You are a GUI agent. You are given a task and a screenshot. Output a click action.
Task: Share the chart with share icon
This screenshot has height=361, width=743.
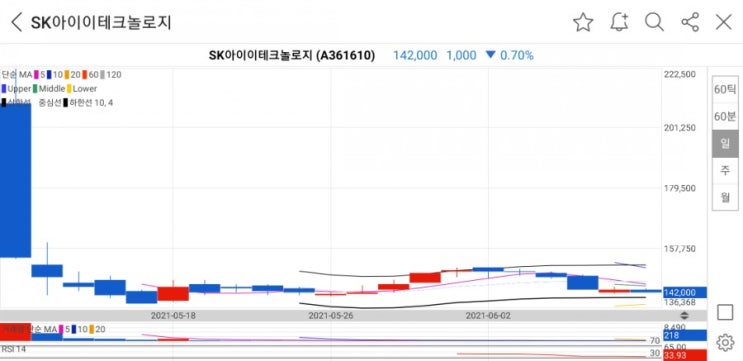point(690,22)
